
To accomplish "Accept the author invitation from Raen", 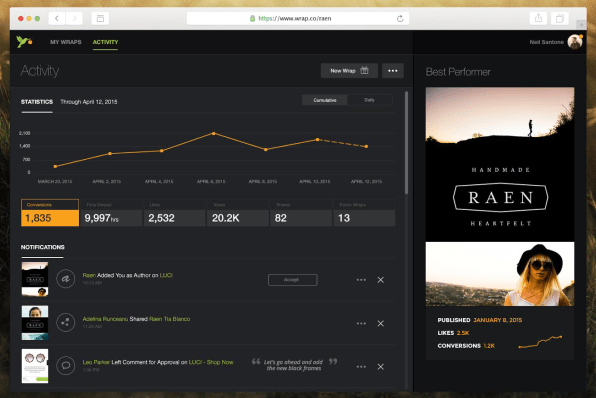I will [x=292, y=280].
